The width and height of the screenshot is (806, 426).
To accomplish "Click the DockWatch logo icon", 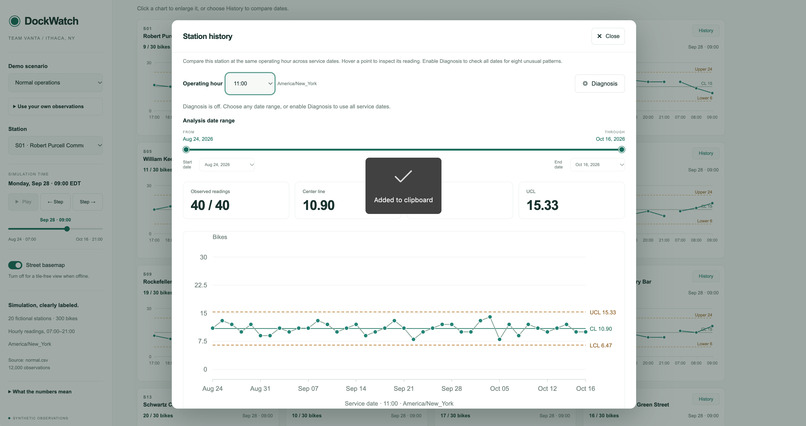I will (14, 21).
